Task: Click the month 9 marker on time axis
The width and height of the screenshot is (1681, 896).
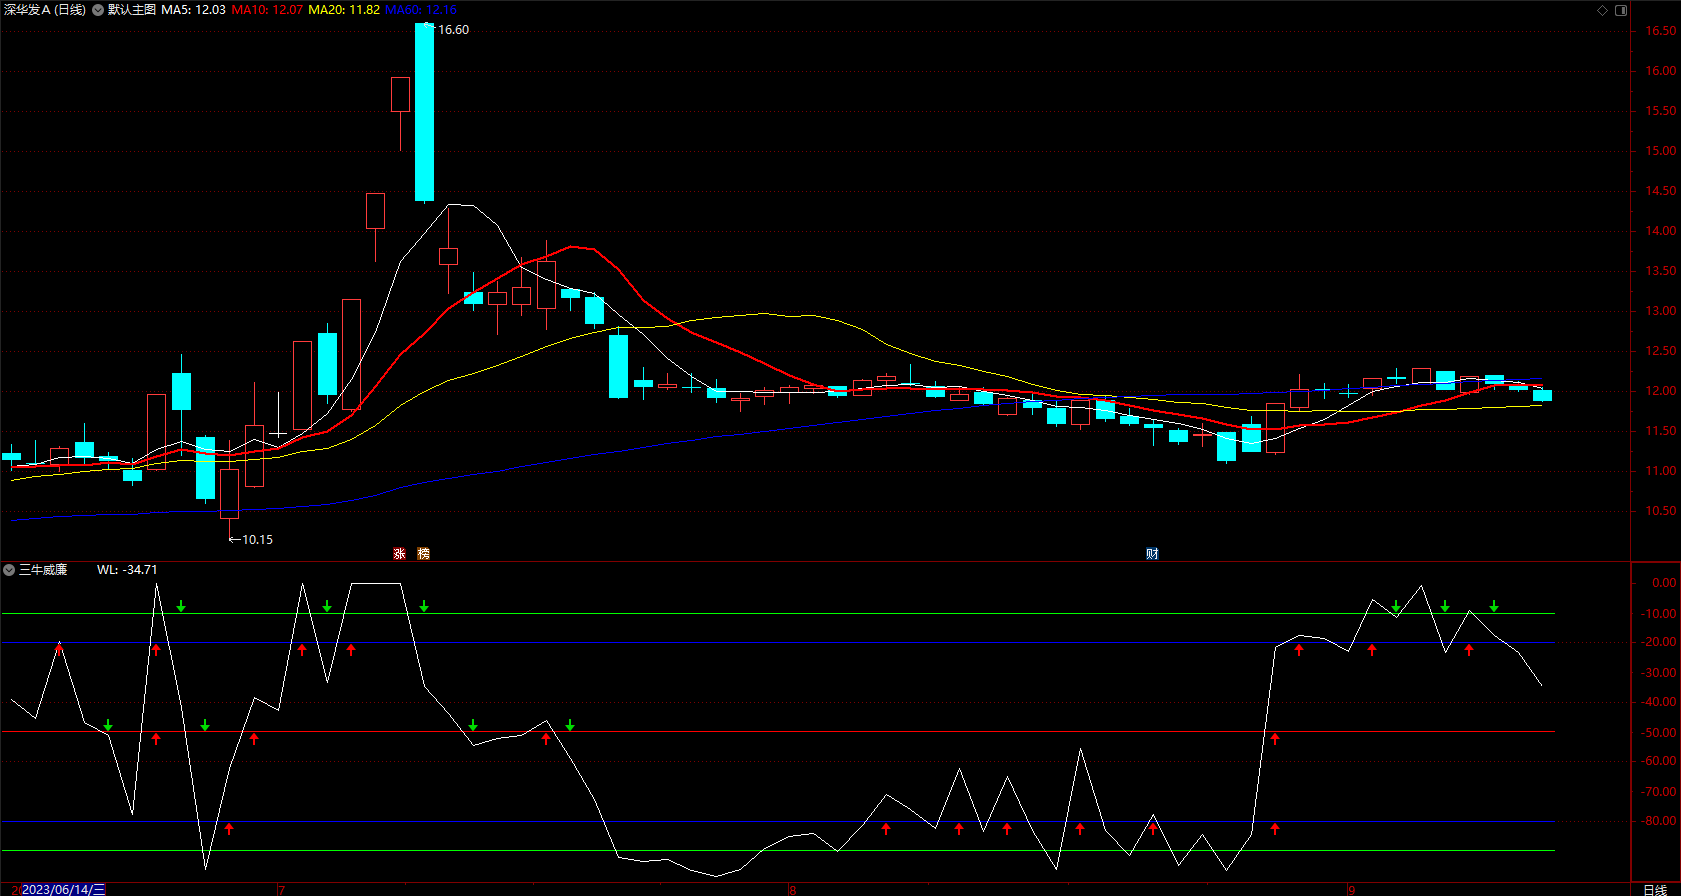Action: [x=1351, y=889]
